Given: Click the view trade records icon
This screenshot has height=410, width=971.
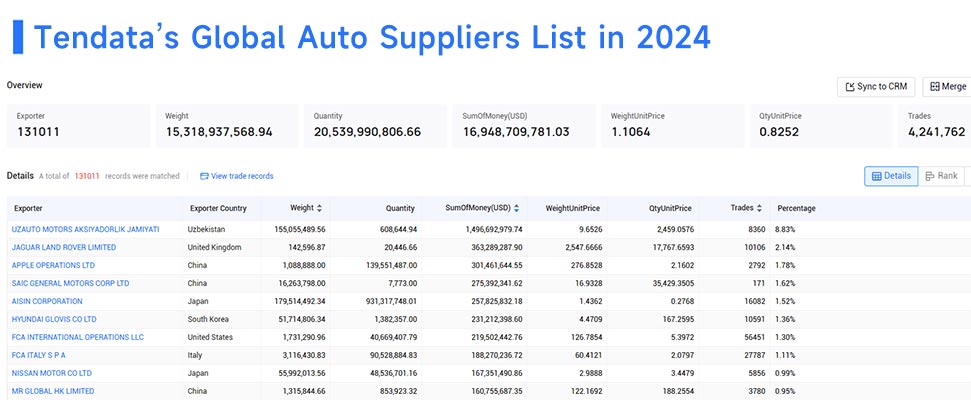Looking at the screenshot, I should pyautogui.click(x=204, y=176).
